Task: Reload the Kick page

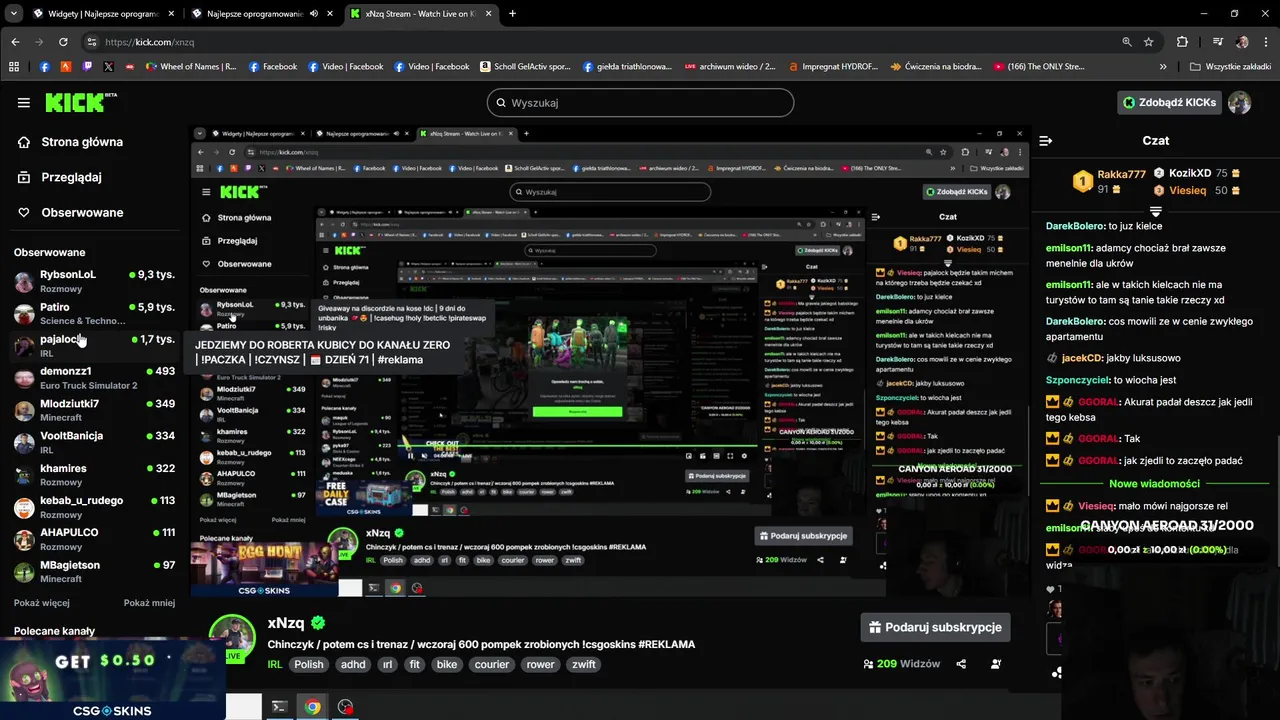Action: (x=63, y=42)
